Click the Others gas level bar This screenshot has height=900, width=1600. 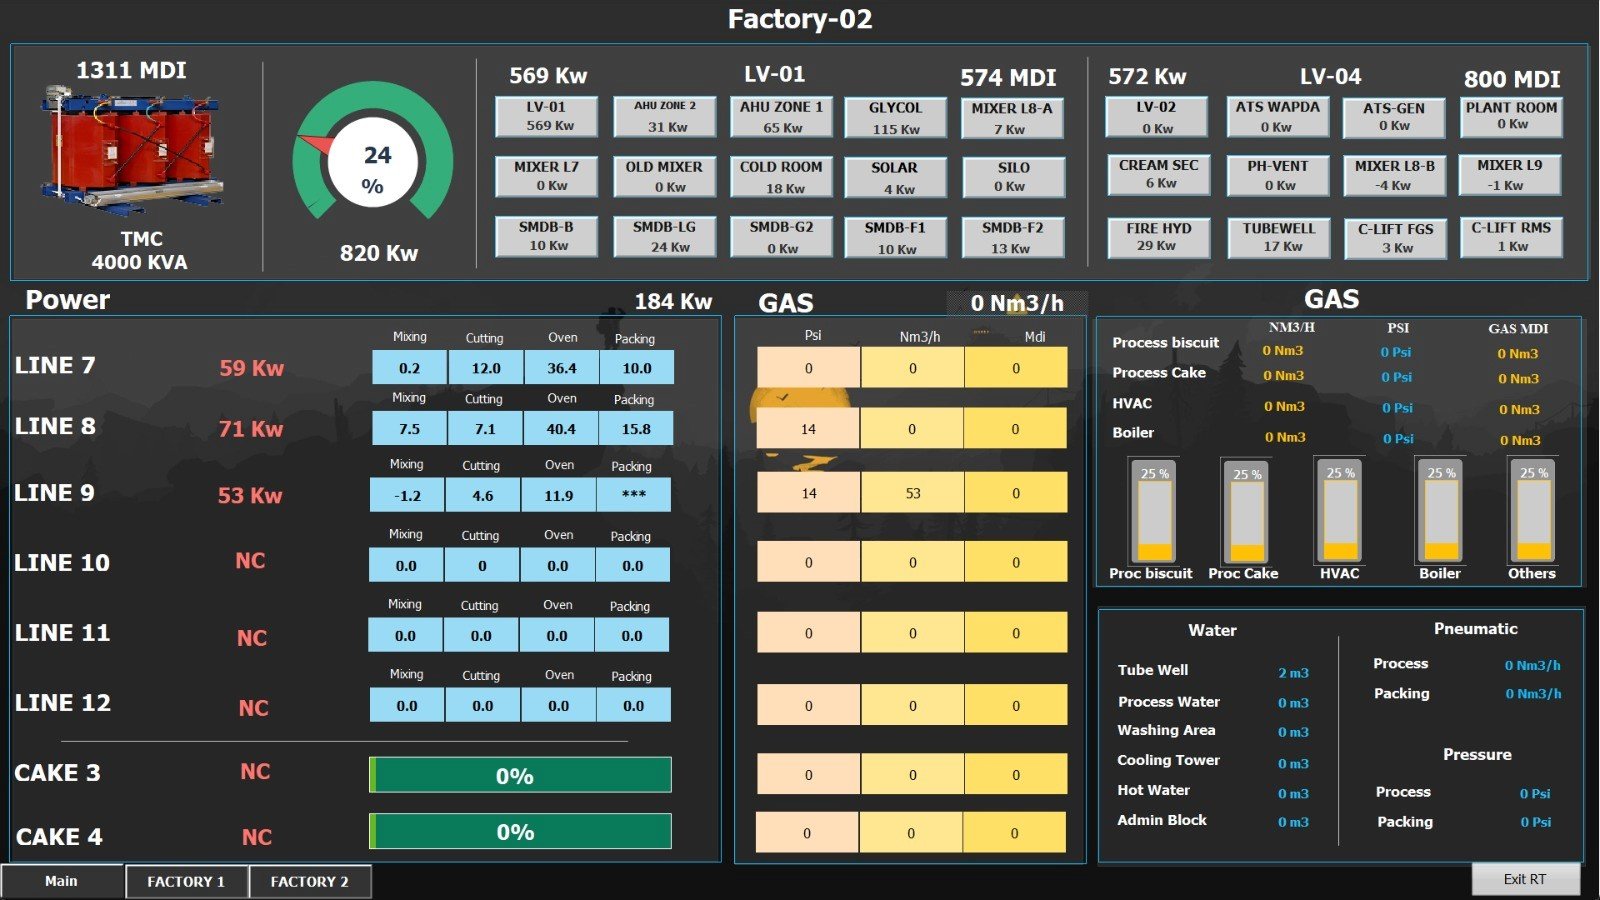pos(1533,511)
